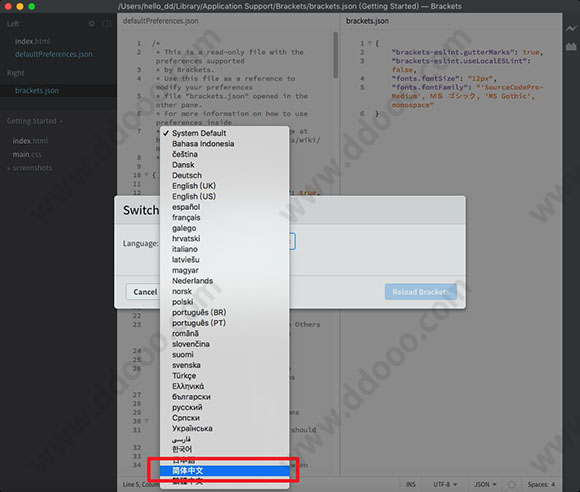Pick svenska from the list
This screenshot has width=580, height=492.
tap(225, 365)
